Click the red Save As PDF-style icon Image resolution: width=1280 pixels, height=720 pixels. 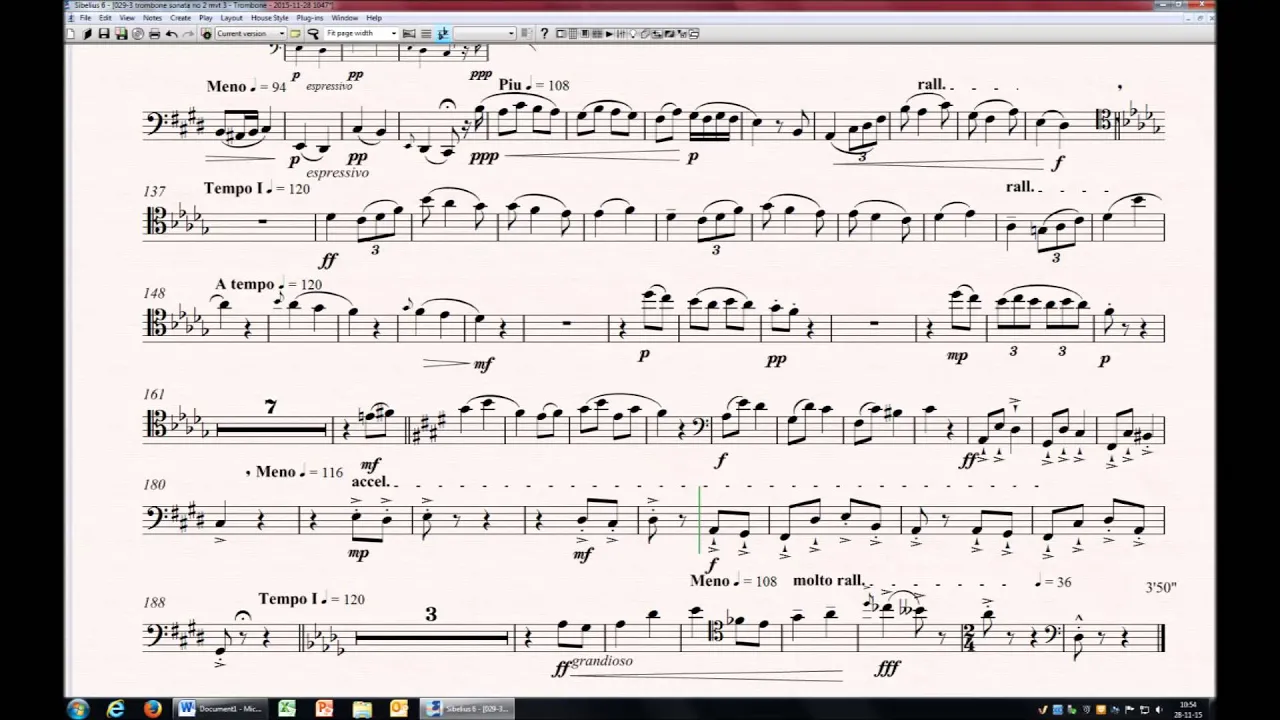(x=121, y=33)
